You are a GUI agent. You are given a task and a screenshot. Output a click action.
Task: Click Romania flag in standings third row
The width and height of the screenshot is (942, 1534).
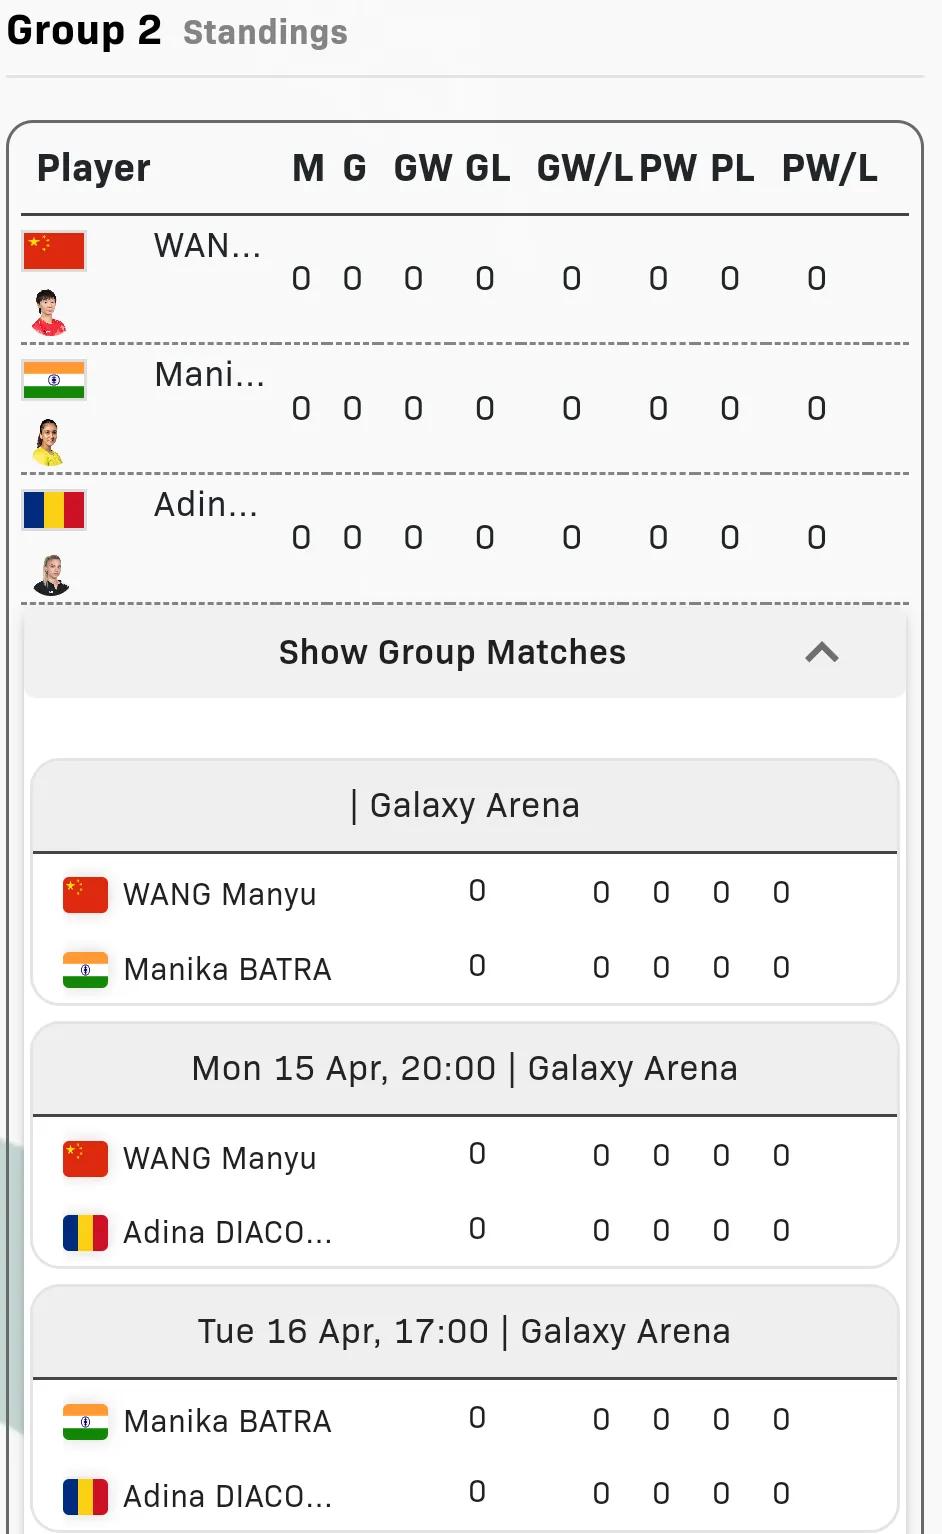(54, 509)
